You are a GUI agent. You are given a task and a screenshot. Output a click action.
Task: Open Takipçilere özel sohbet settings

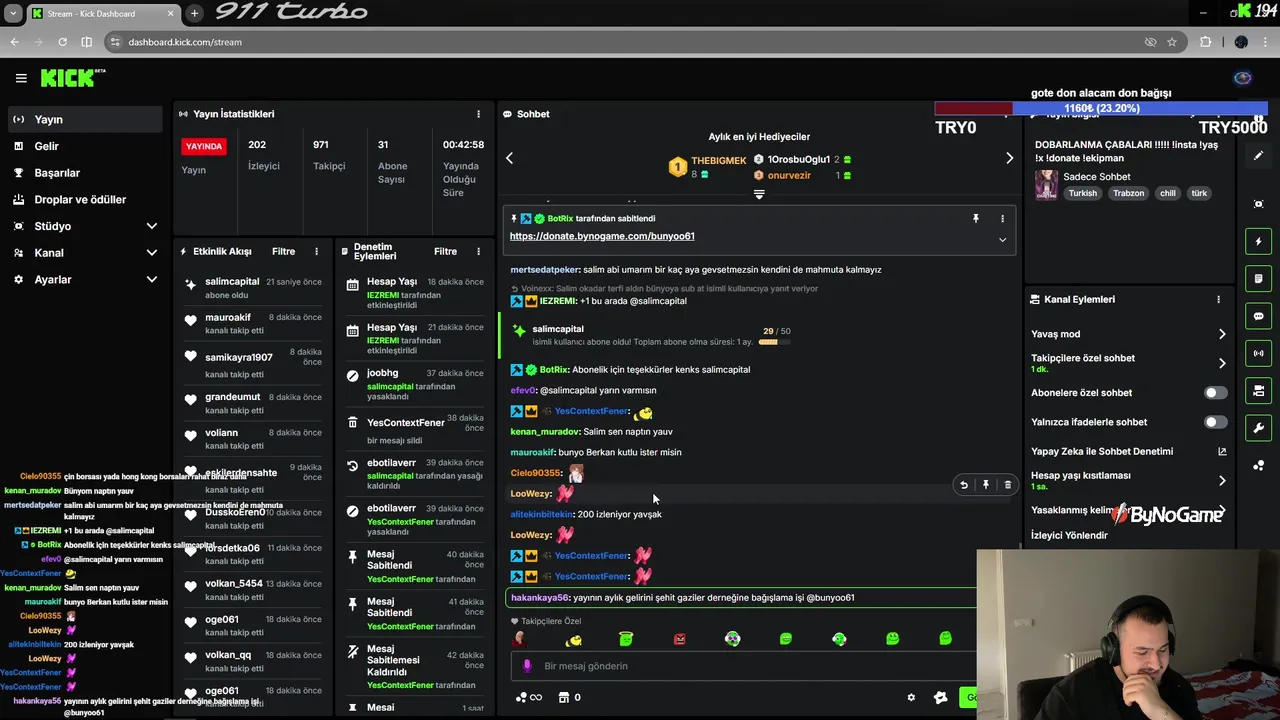1129,363
